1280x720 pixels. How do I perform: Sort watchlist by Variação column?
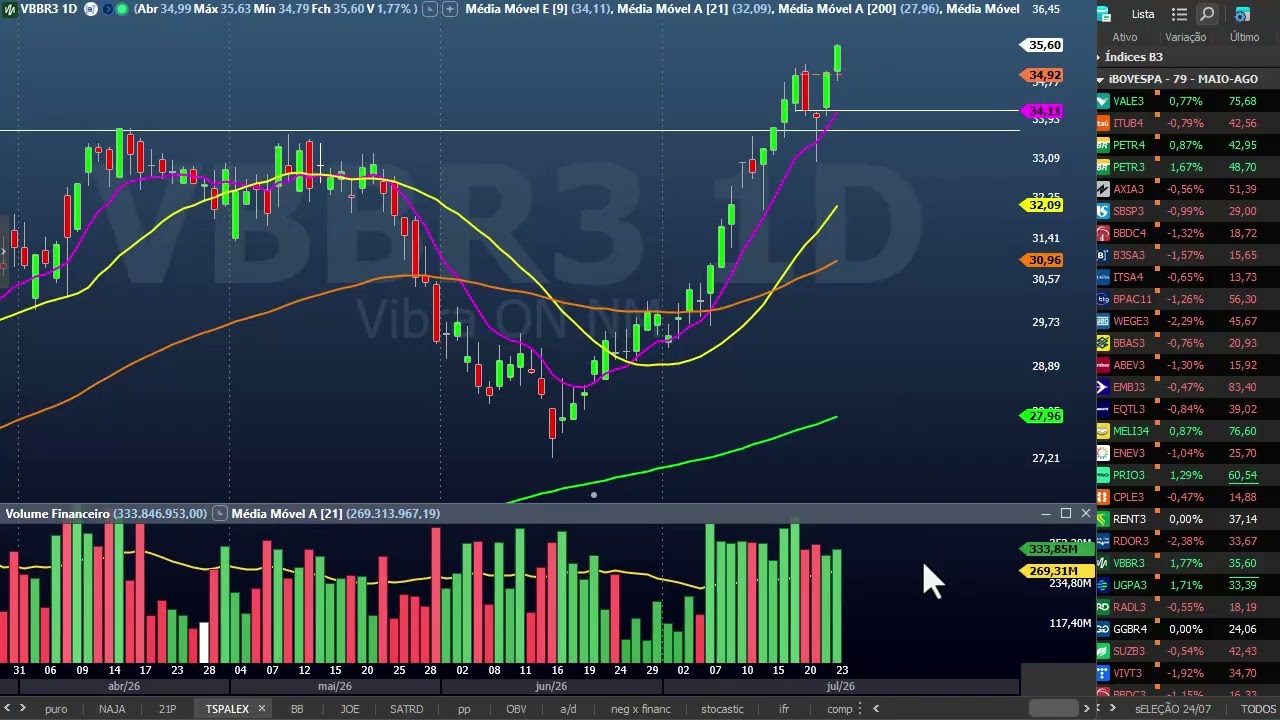pos(1186,37)
